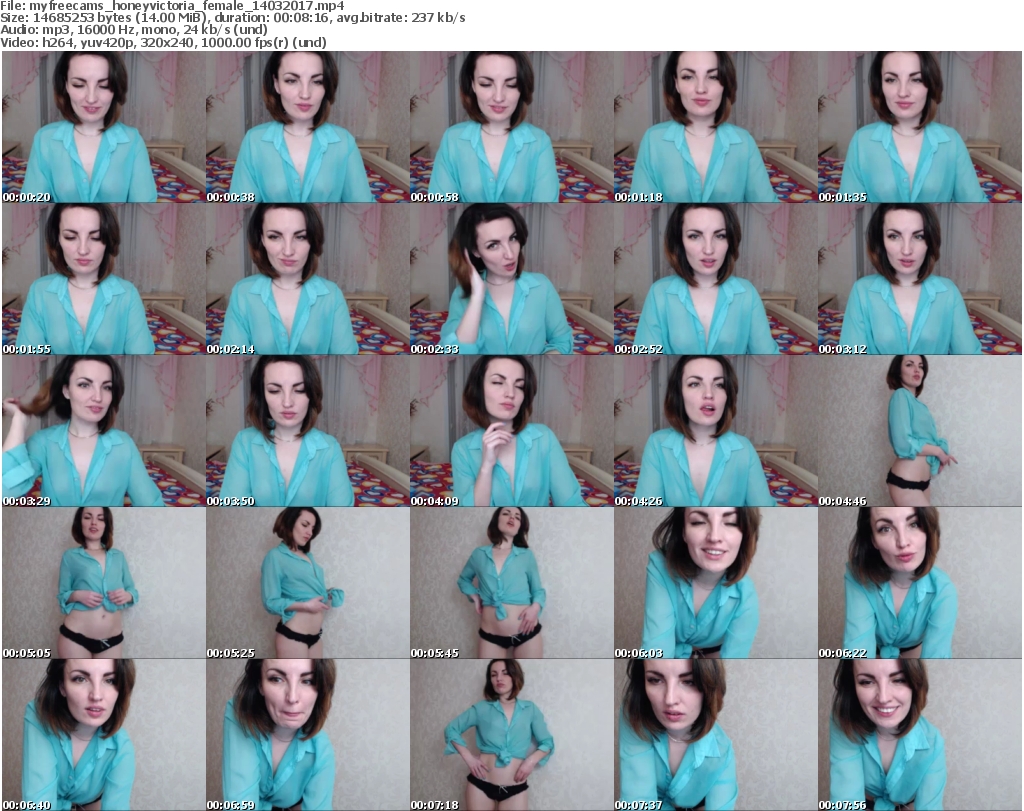Select the thumbnail frame at 00:00:38
Image resolution: width=1024 pixels, height=811 pixels.
coord(308,127)
